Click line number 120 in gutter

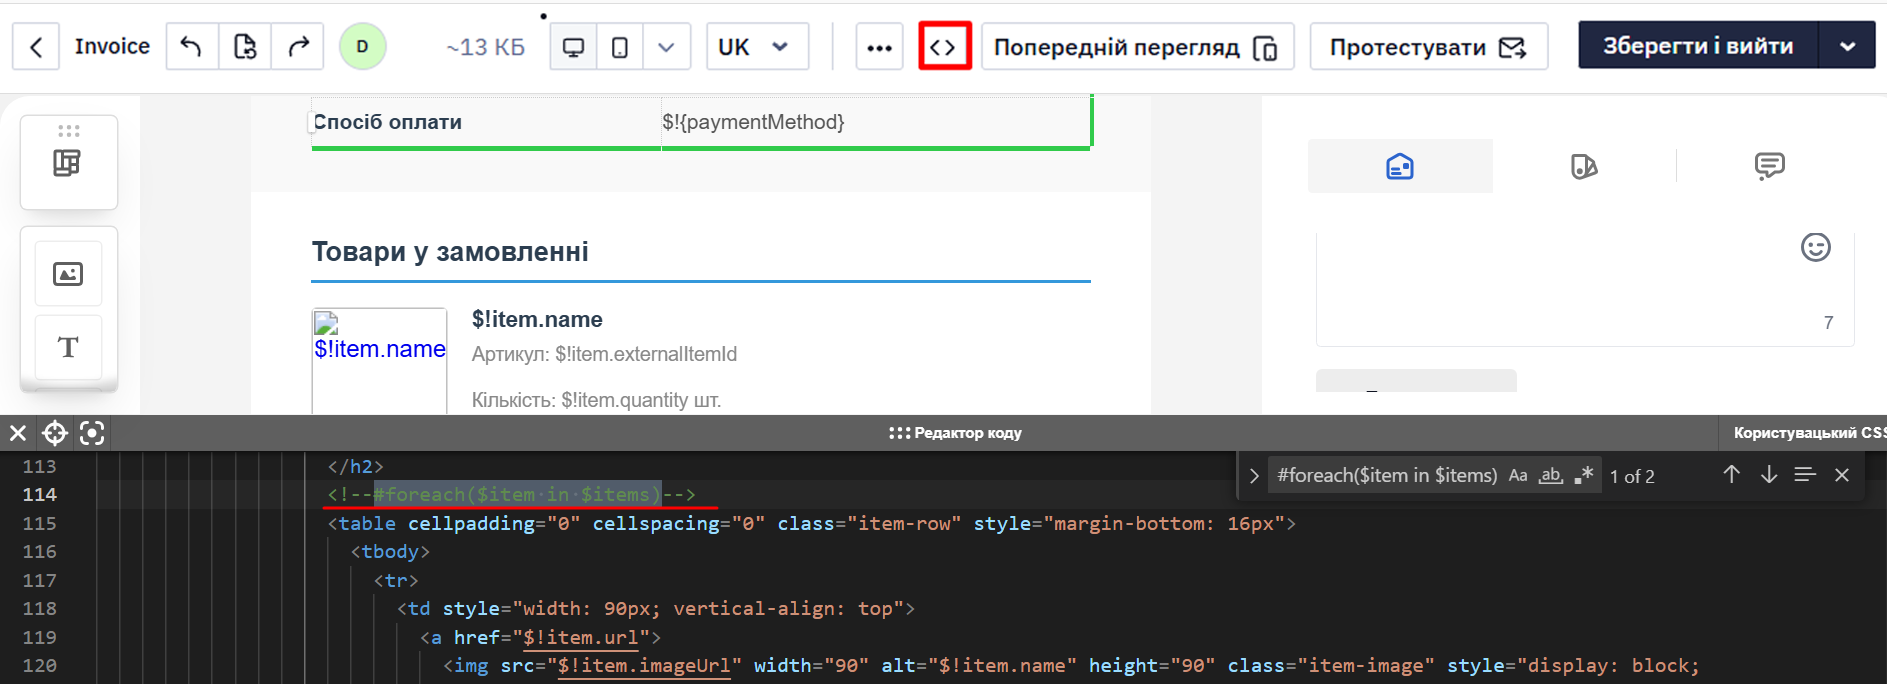pyautogui.click(x=40, y=665)
